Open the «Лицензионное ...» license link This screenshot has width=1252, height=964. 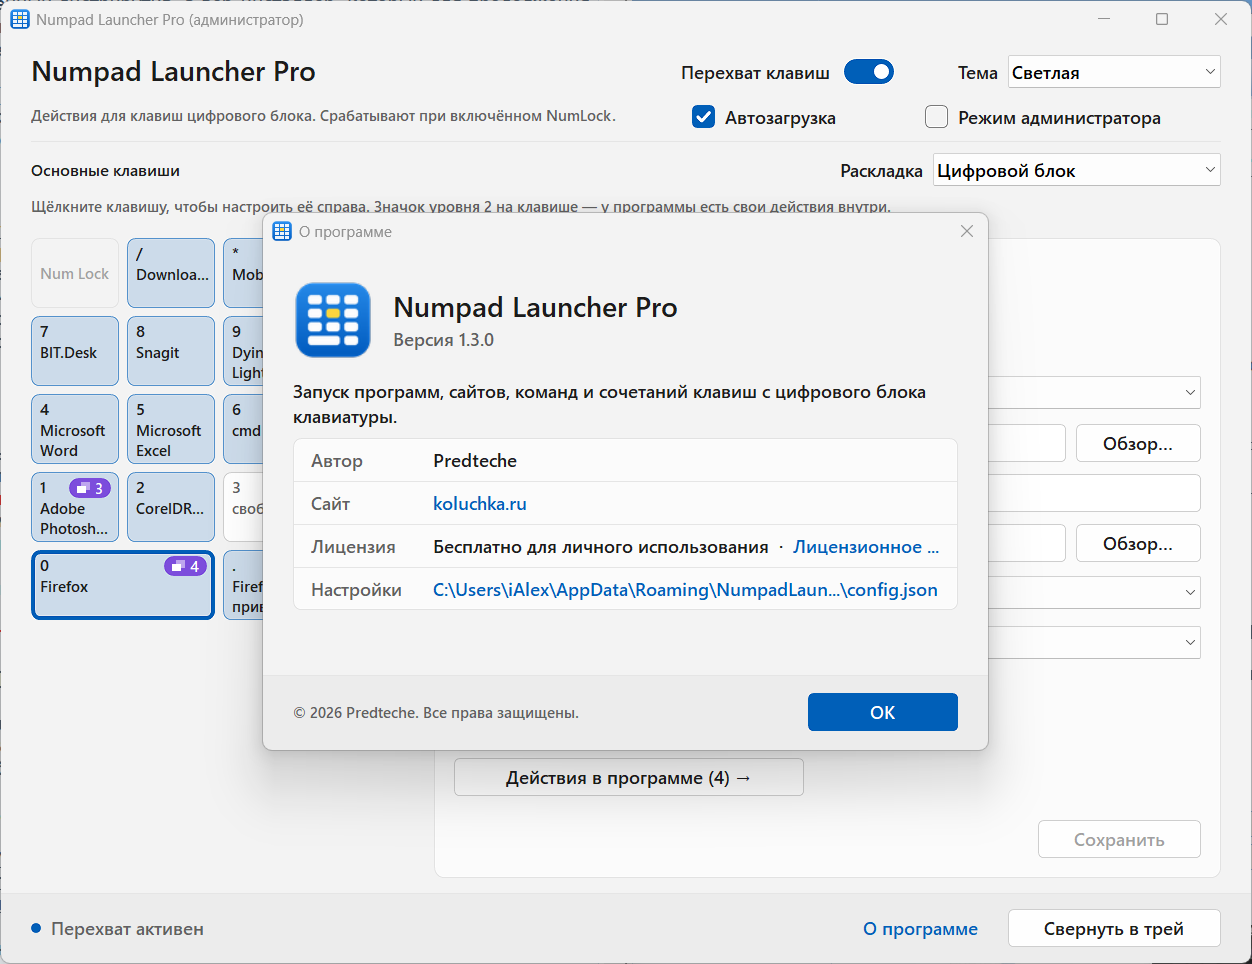(x=866, y=547)
